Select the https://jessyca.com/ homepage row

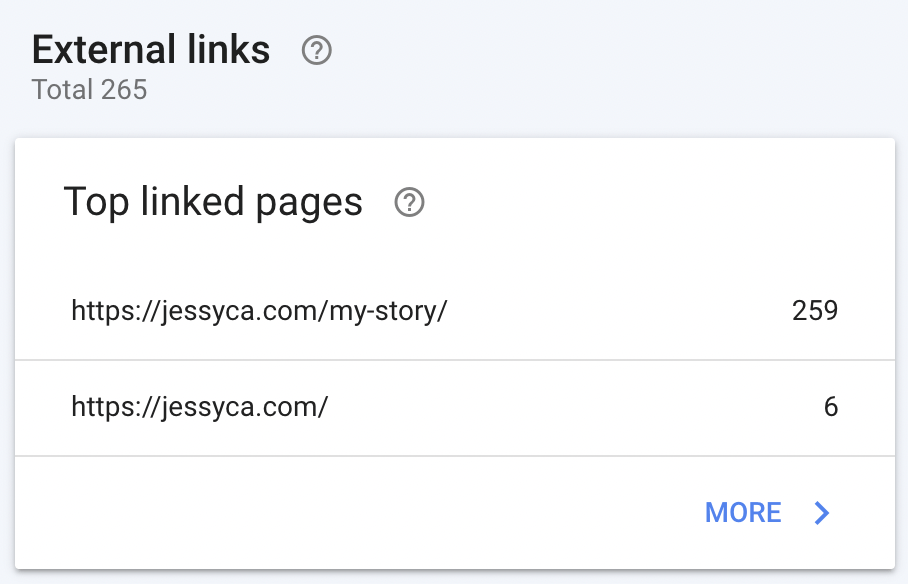[x=455, y=408]
